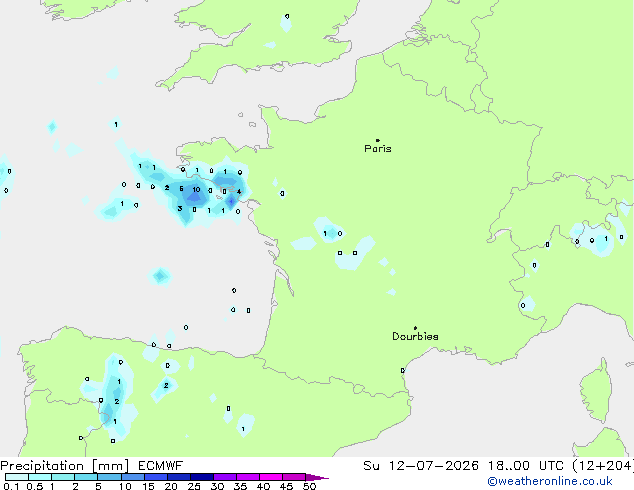634x490 pixels.
Task: Click the 4 mm value near the Brittany coast
Action: (239, 192)
